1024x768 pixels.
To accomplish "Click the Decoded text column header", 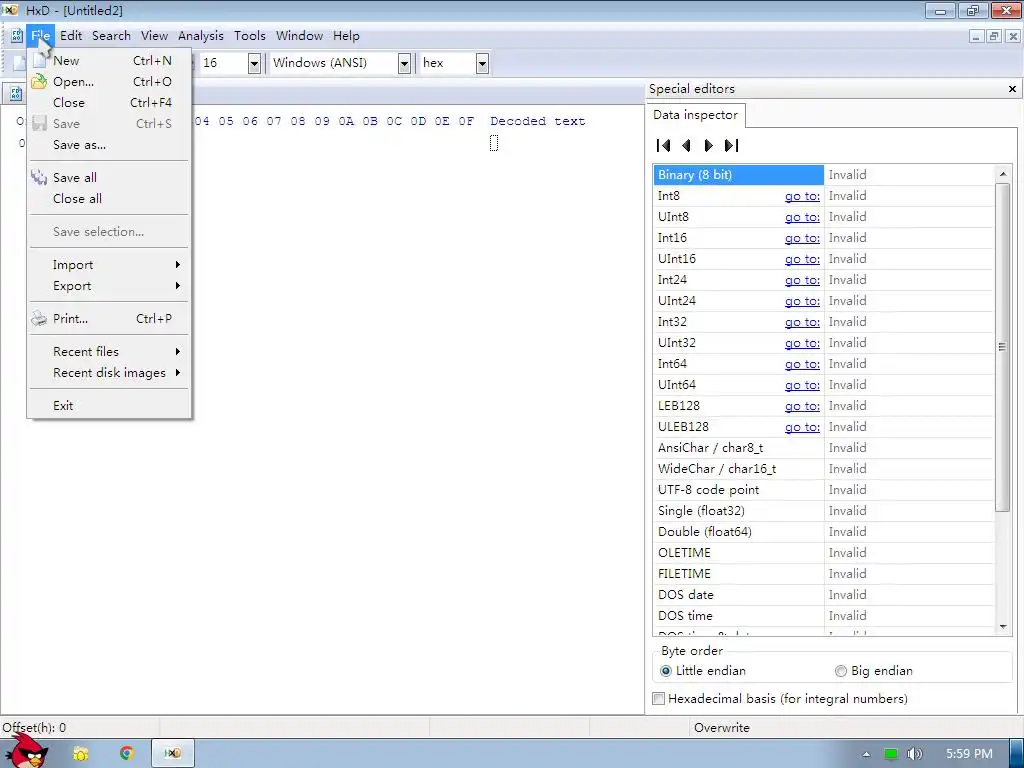I will click(537, 121).
